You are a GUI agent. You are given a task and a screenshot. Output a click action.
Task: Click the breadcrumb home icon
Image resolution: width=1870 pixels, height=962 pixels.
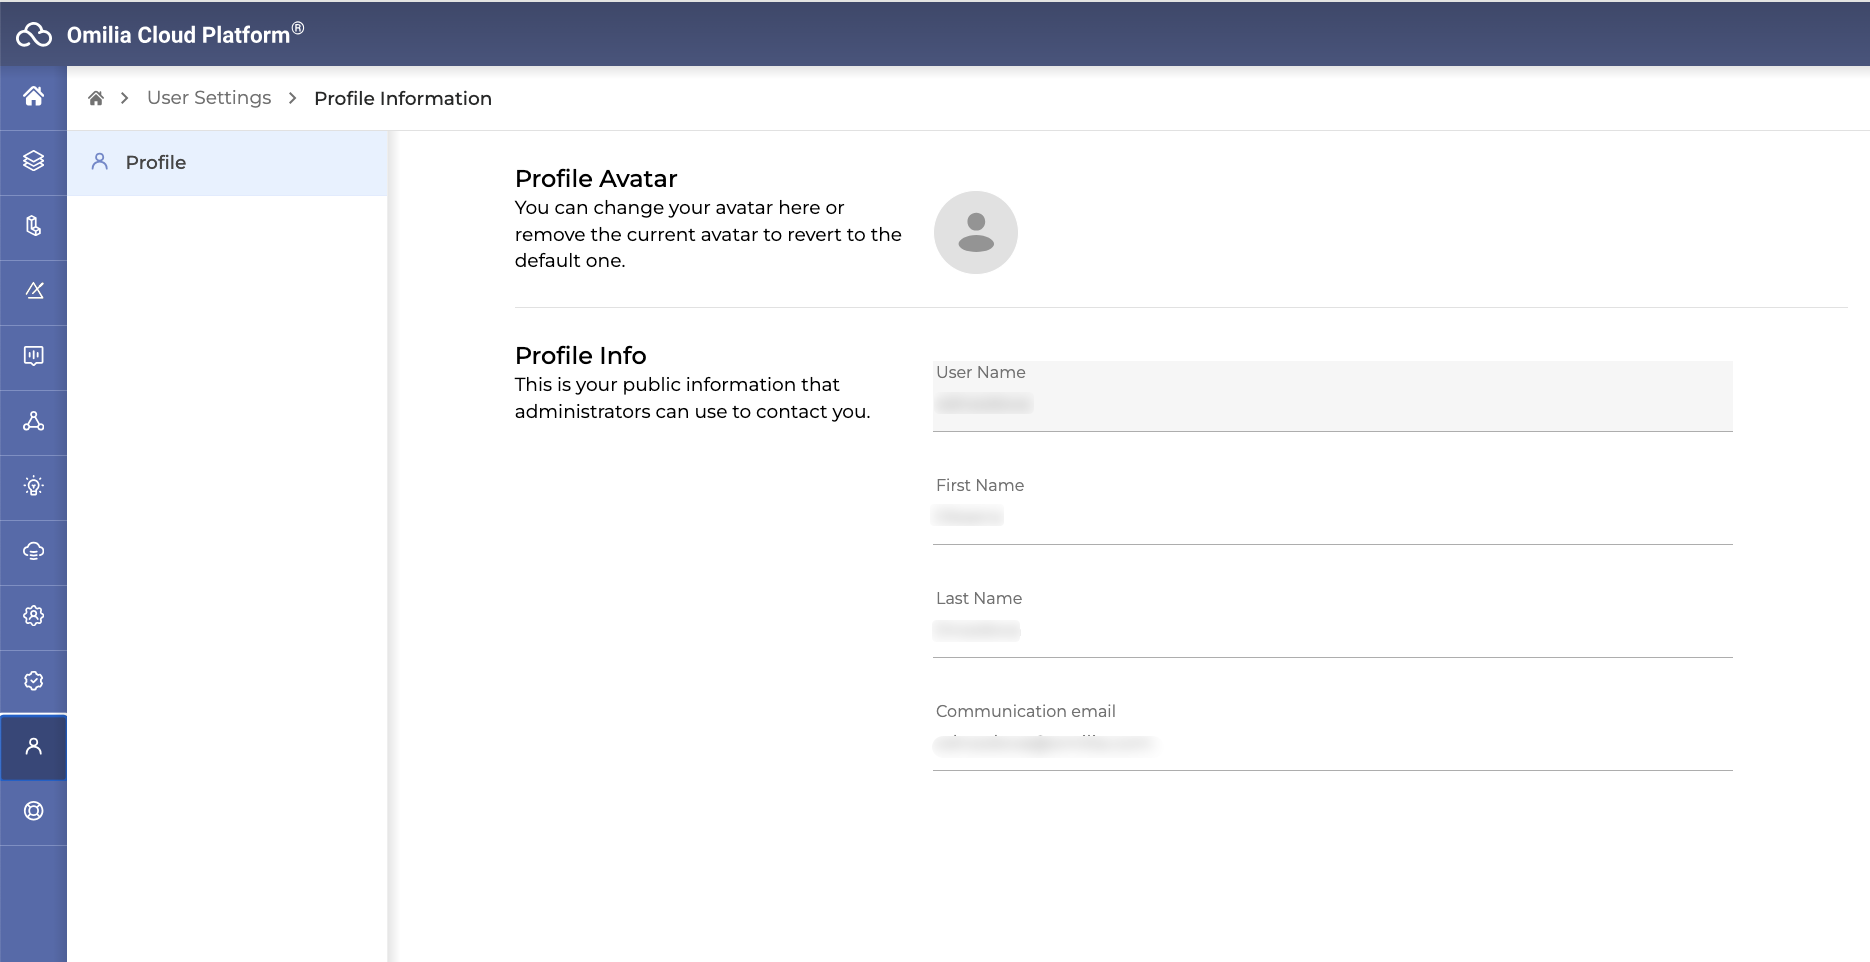point(96,98)
